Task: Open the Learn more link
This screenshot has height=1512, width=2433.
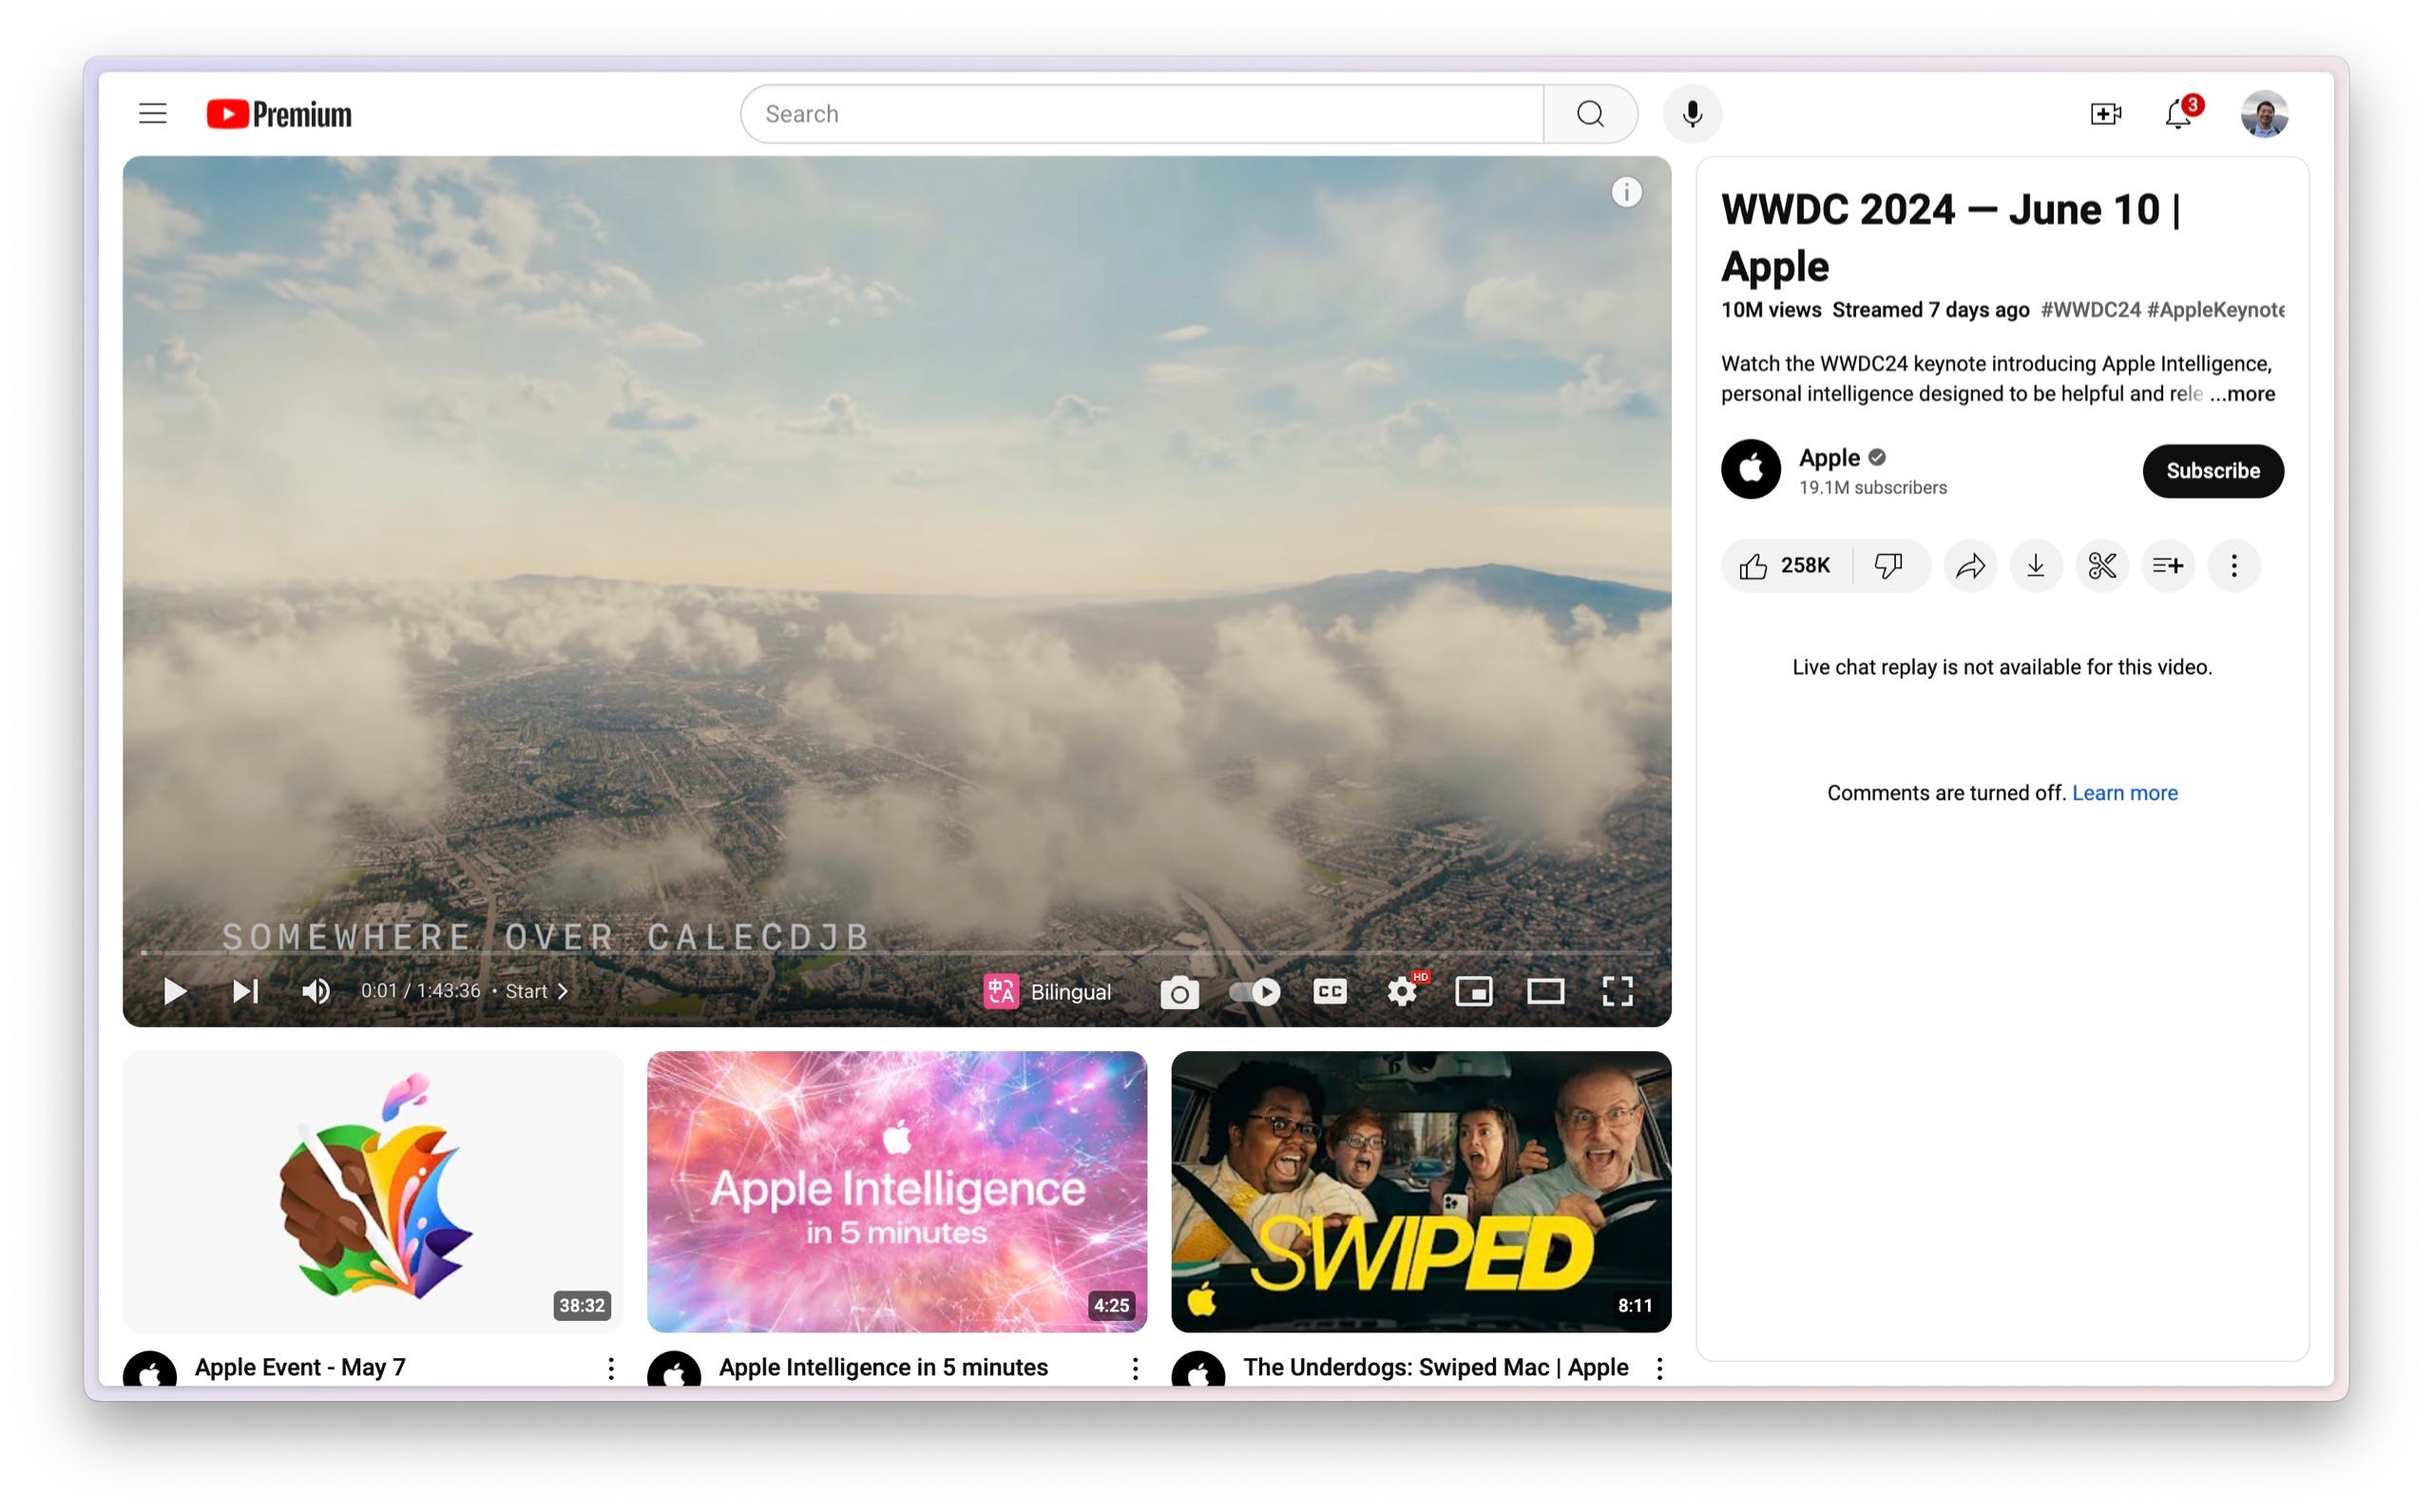Action: coord(2124,793)
